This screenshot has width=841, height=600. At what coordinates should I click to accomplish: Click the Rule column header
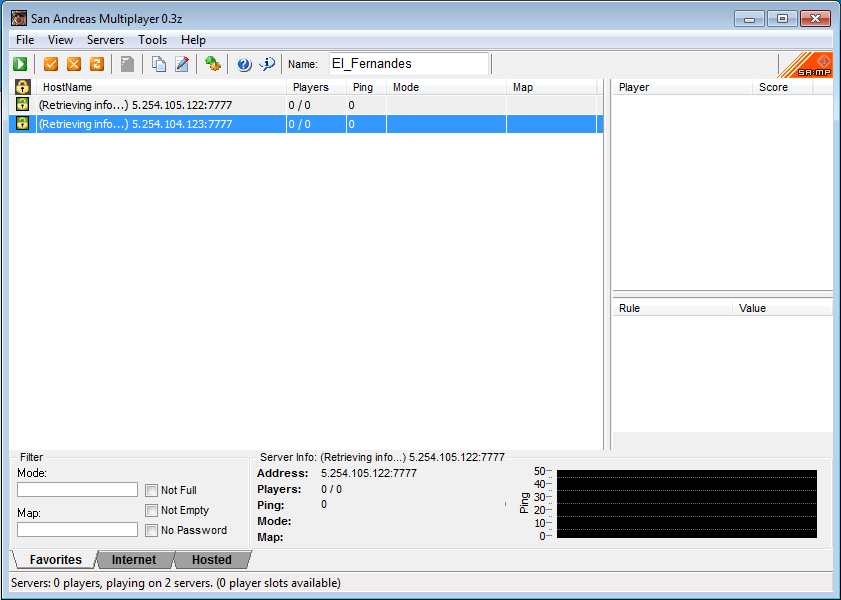coord(673,308)
